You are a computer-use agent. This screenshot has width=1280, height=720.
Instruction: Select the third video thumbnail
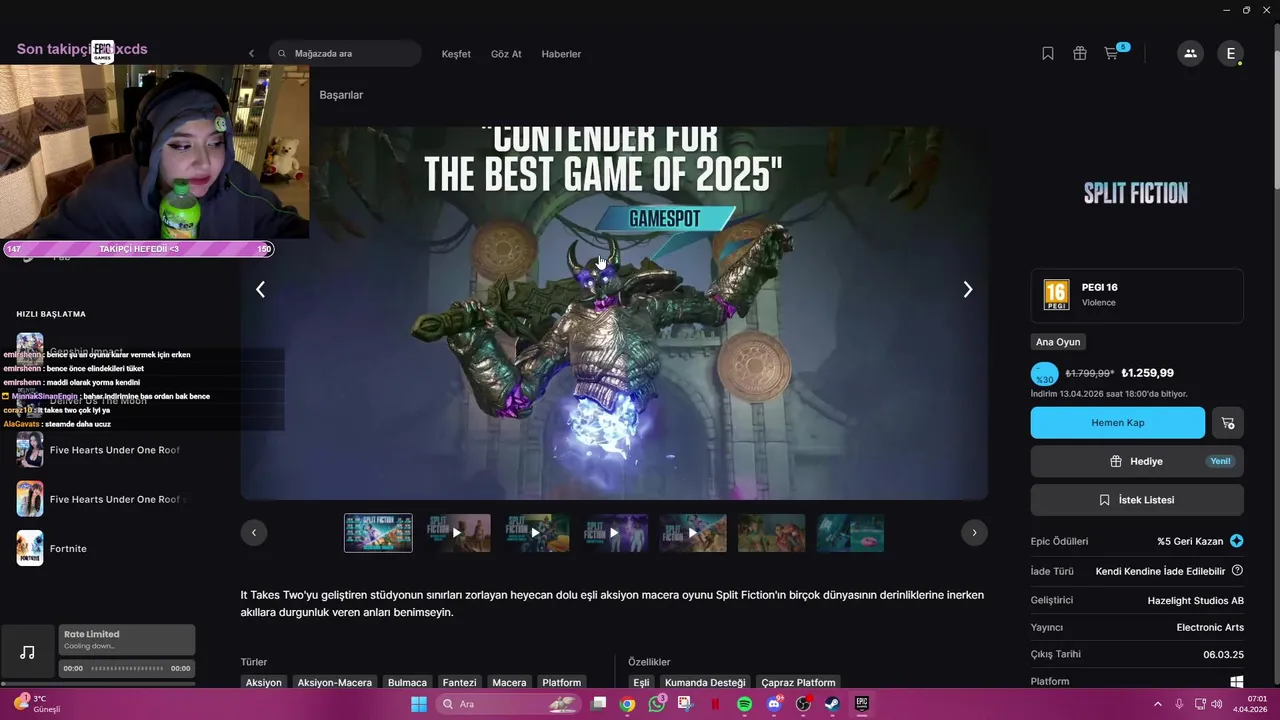(535, 533)
